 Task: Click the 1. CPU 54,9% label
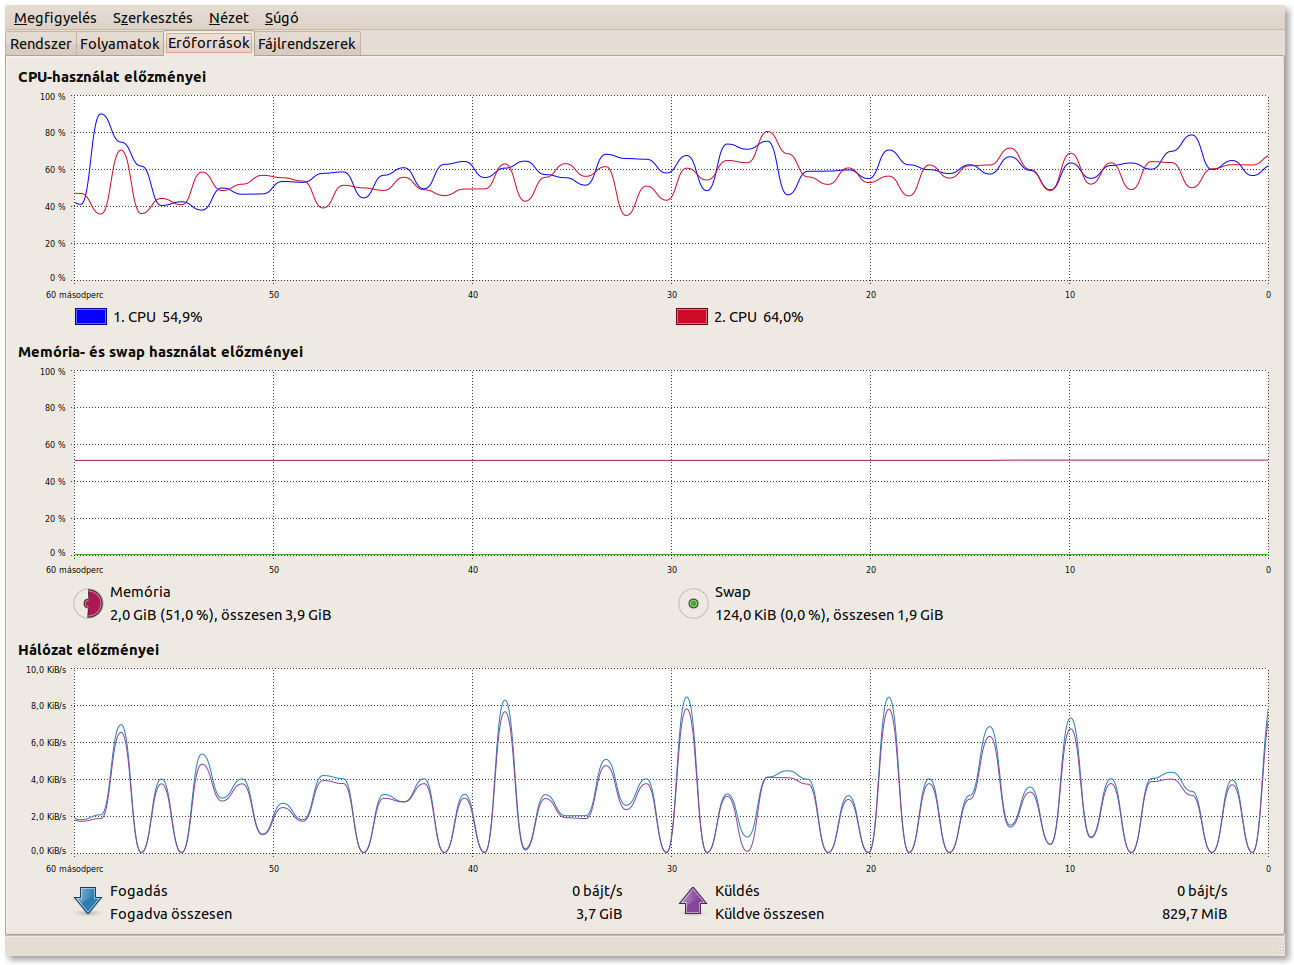(157, 317)
